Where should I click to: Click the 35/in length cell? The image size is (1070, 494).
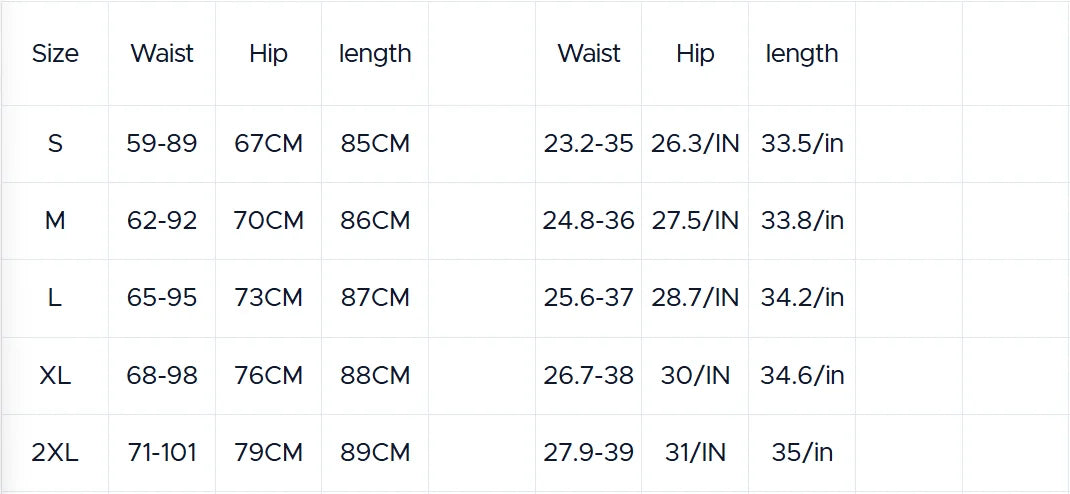click(802, 453)
